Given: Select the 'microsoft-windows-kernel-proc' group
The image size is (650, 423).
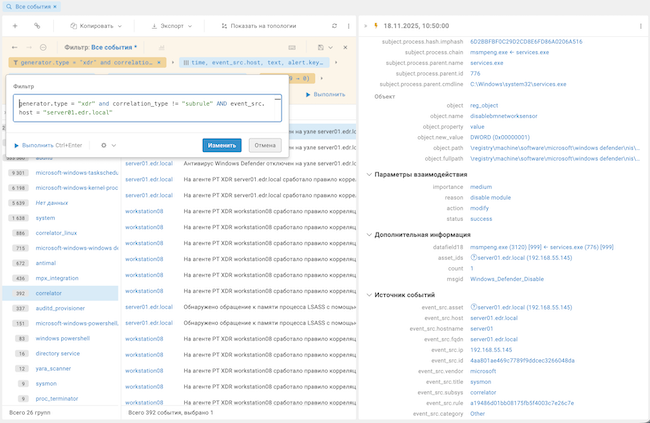Looking at the screenshot, I should coord(77,188).
